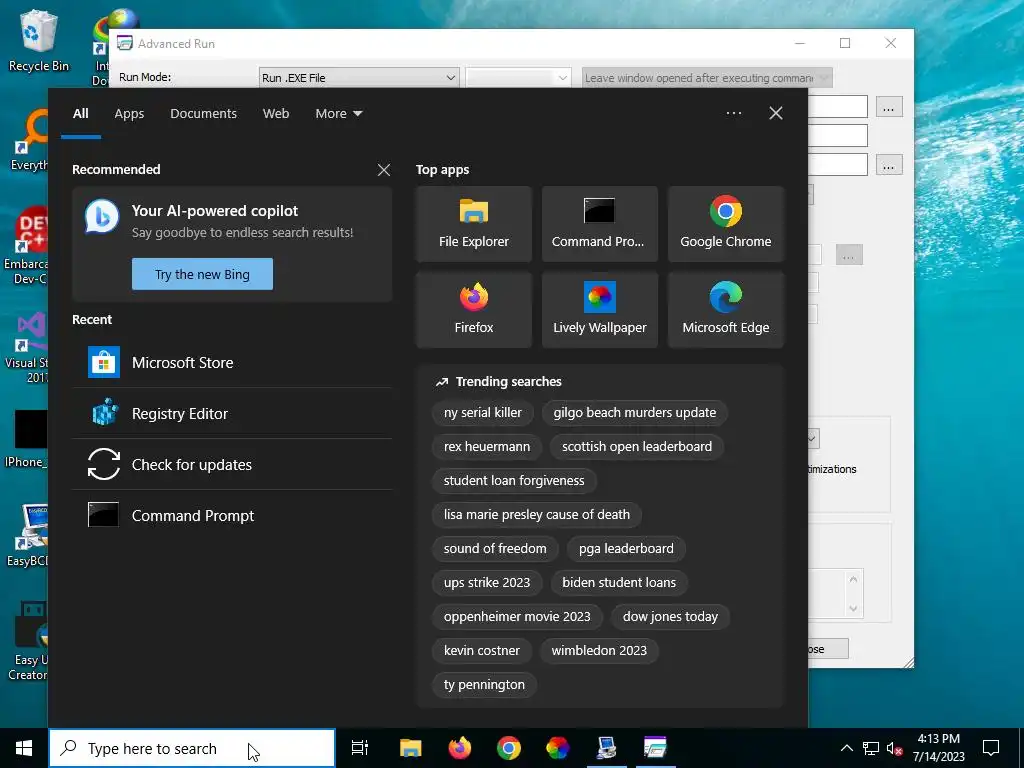Viewport: 1024px width, 768px height.
Task: Search trending 'pga leaderboard'
Action: (626, 549)
